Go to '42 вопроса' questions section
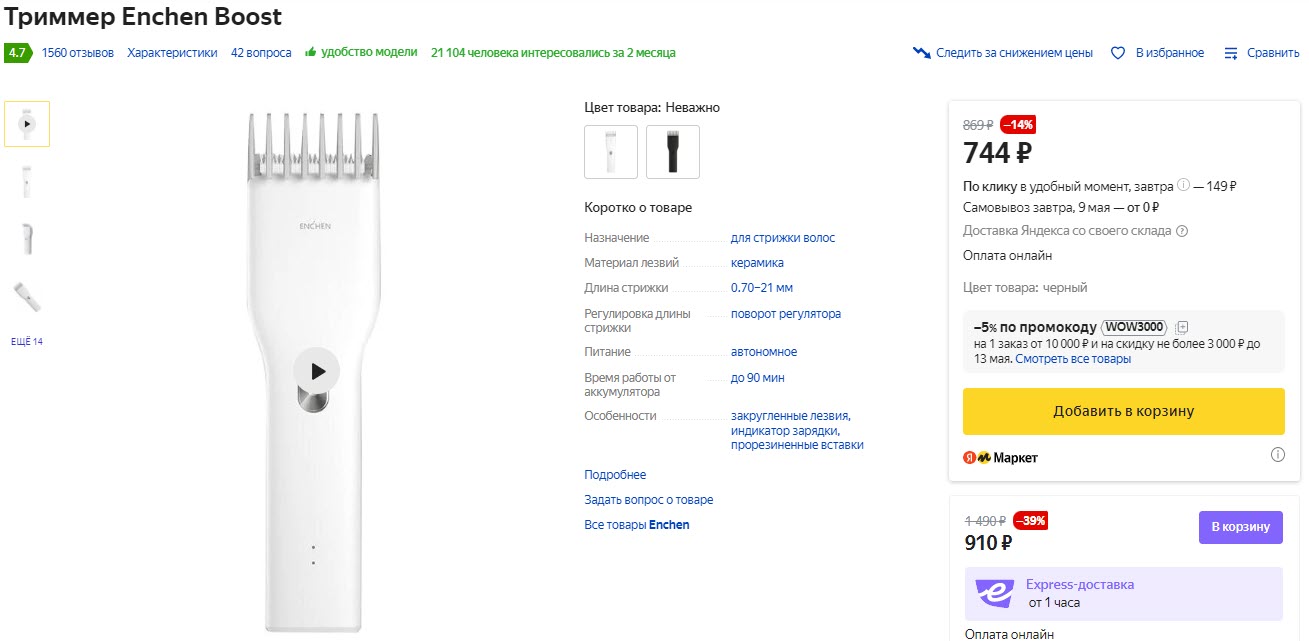This screenshot has width=1309, height=641. pos(261,53)
